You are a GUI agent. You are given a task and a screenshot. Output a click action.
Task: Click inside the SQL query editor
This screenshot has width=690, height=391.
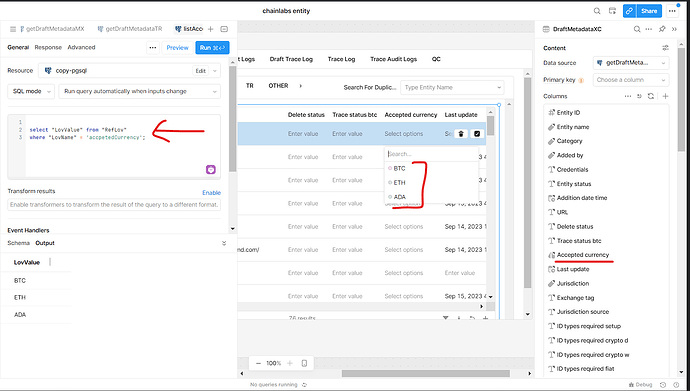[114, 146]
